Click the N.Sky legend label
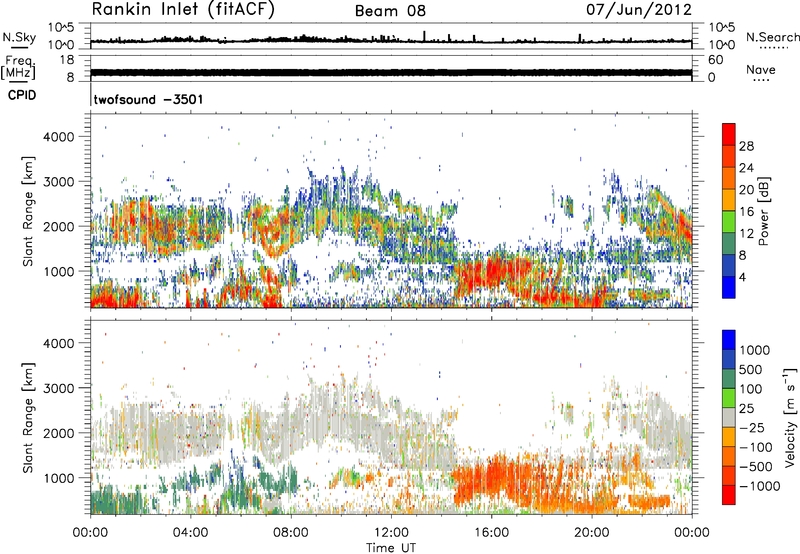800x554 pixels. (19, 37)
